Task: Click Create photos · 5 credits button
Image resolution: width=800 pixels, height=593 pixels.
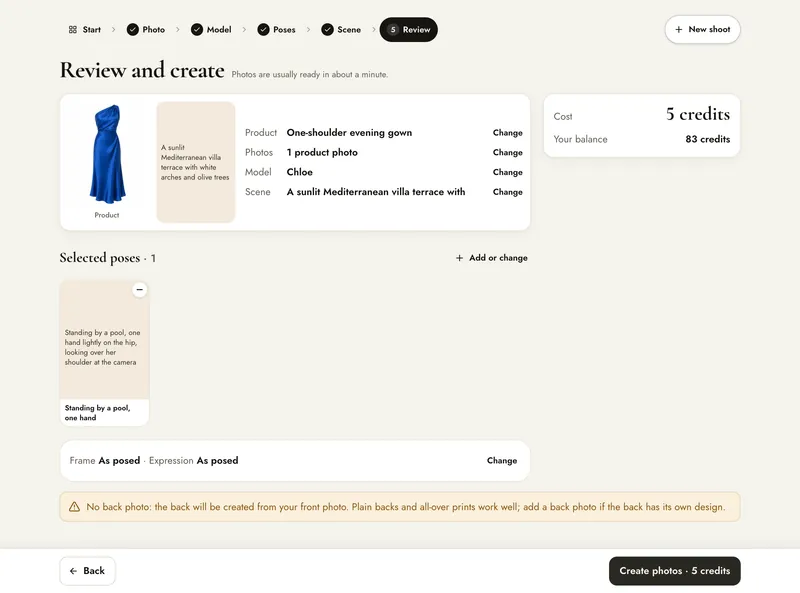Action: (x=674, y=571)
